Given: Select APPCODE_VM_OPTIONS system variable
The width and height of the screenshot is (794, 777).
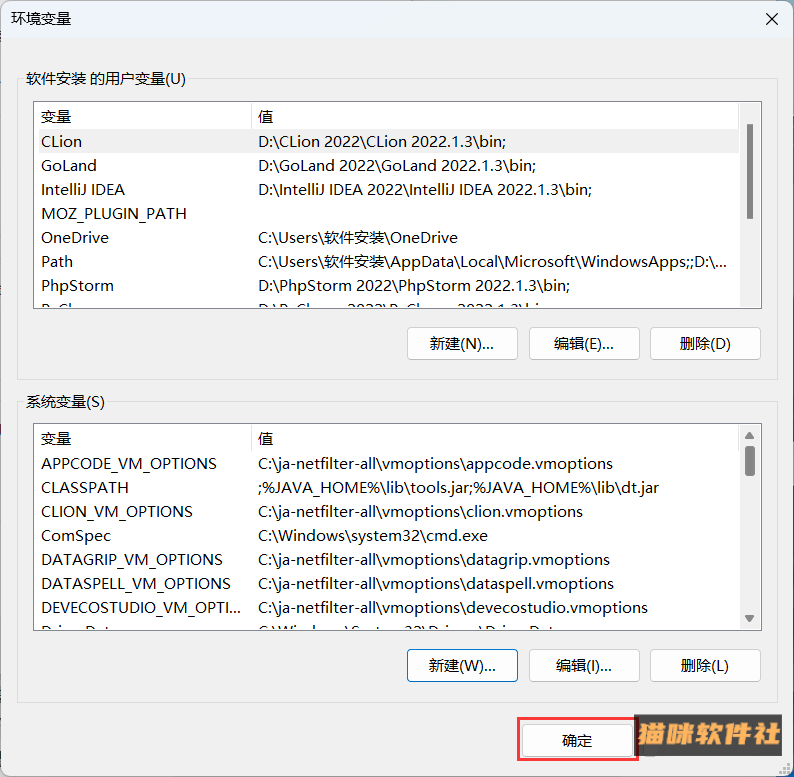Looking at the screenshot, I should (388, 463).
